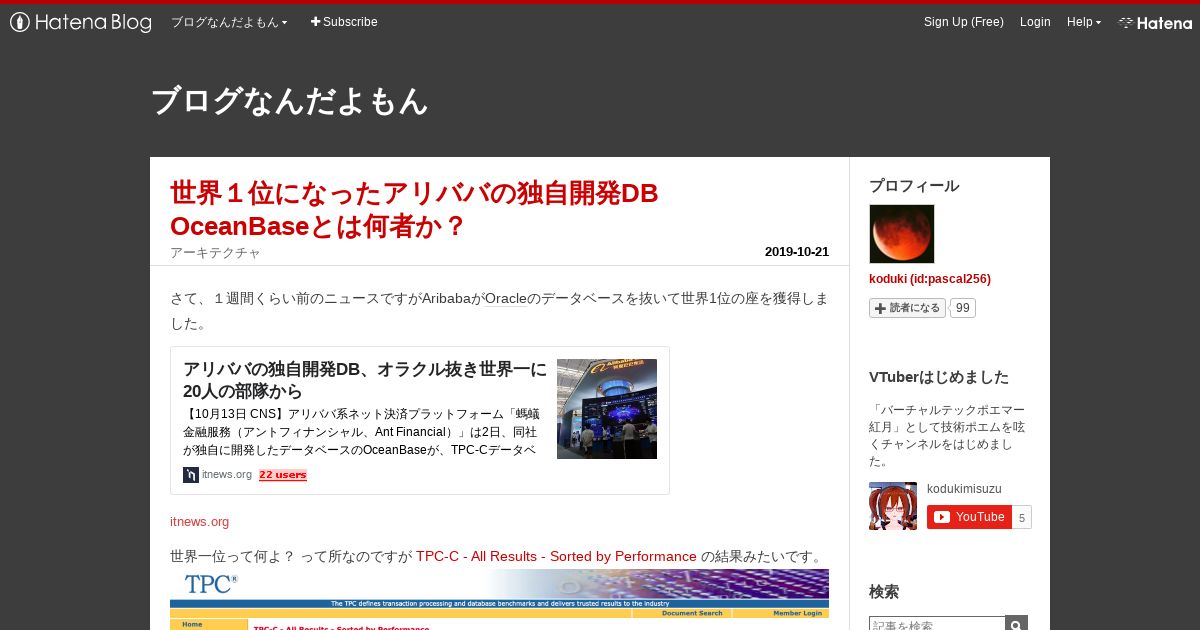Click the 読者になる subscribe button

point(907,308)
